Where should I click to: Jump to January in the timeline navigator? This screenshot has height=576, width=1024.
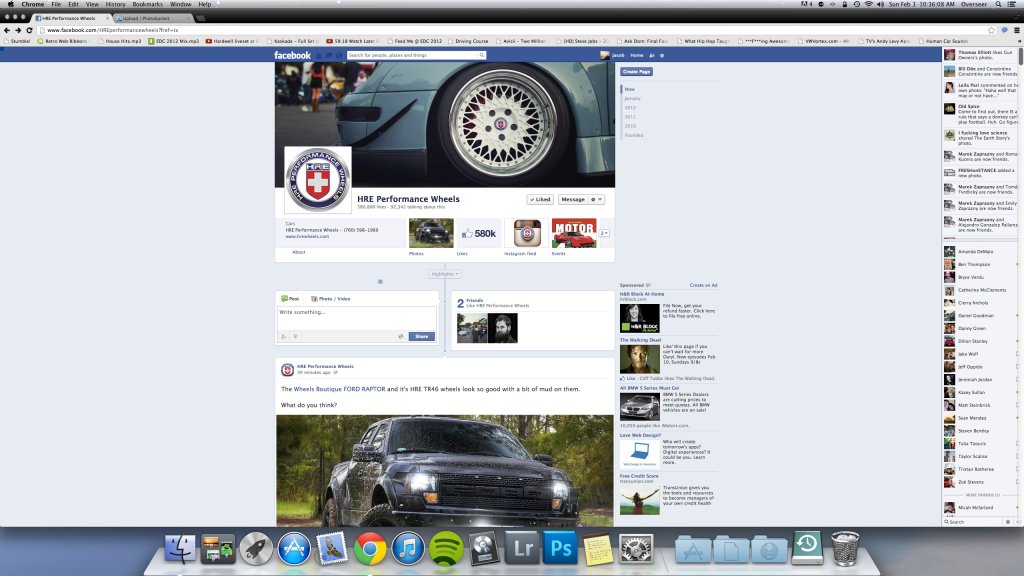[632, 99]
